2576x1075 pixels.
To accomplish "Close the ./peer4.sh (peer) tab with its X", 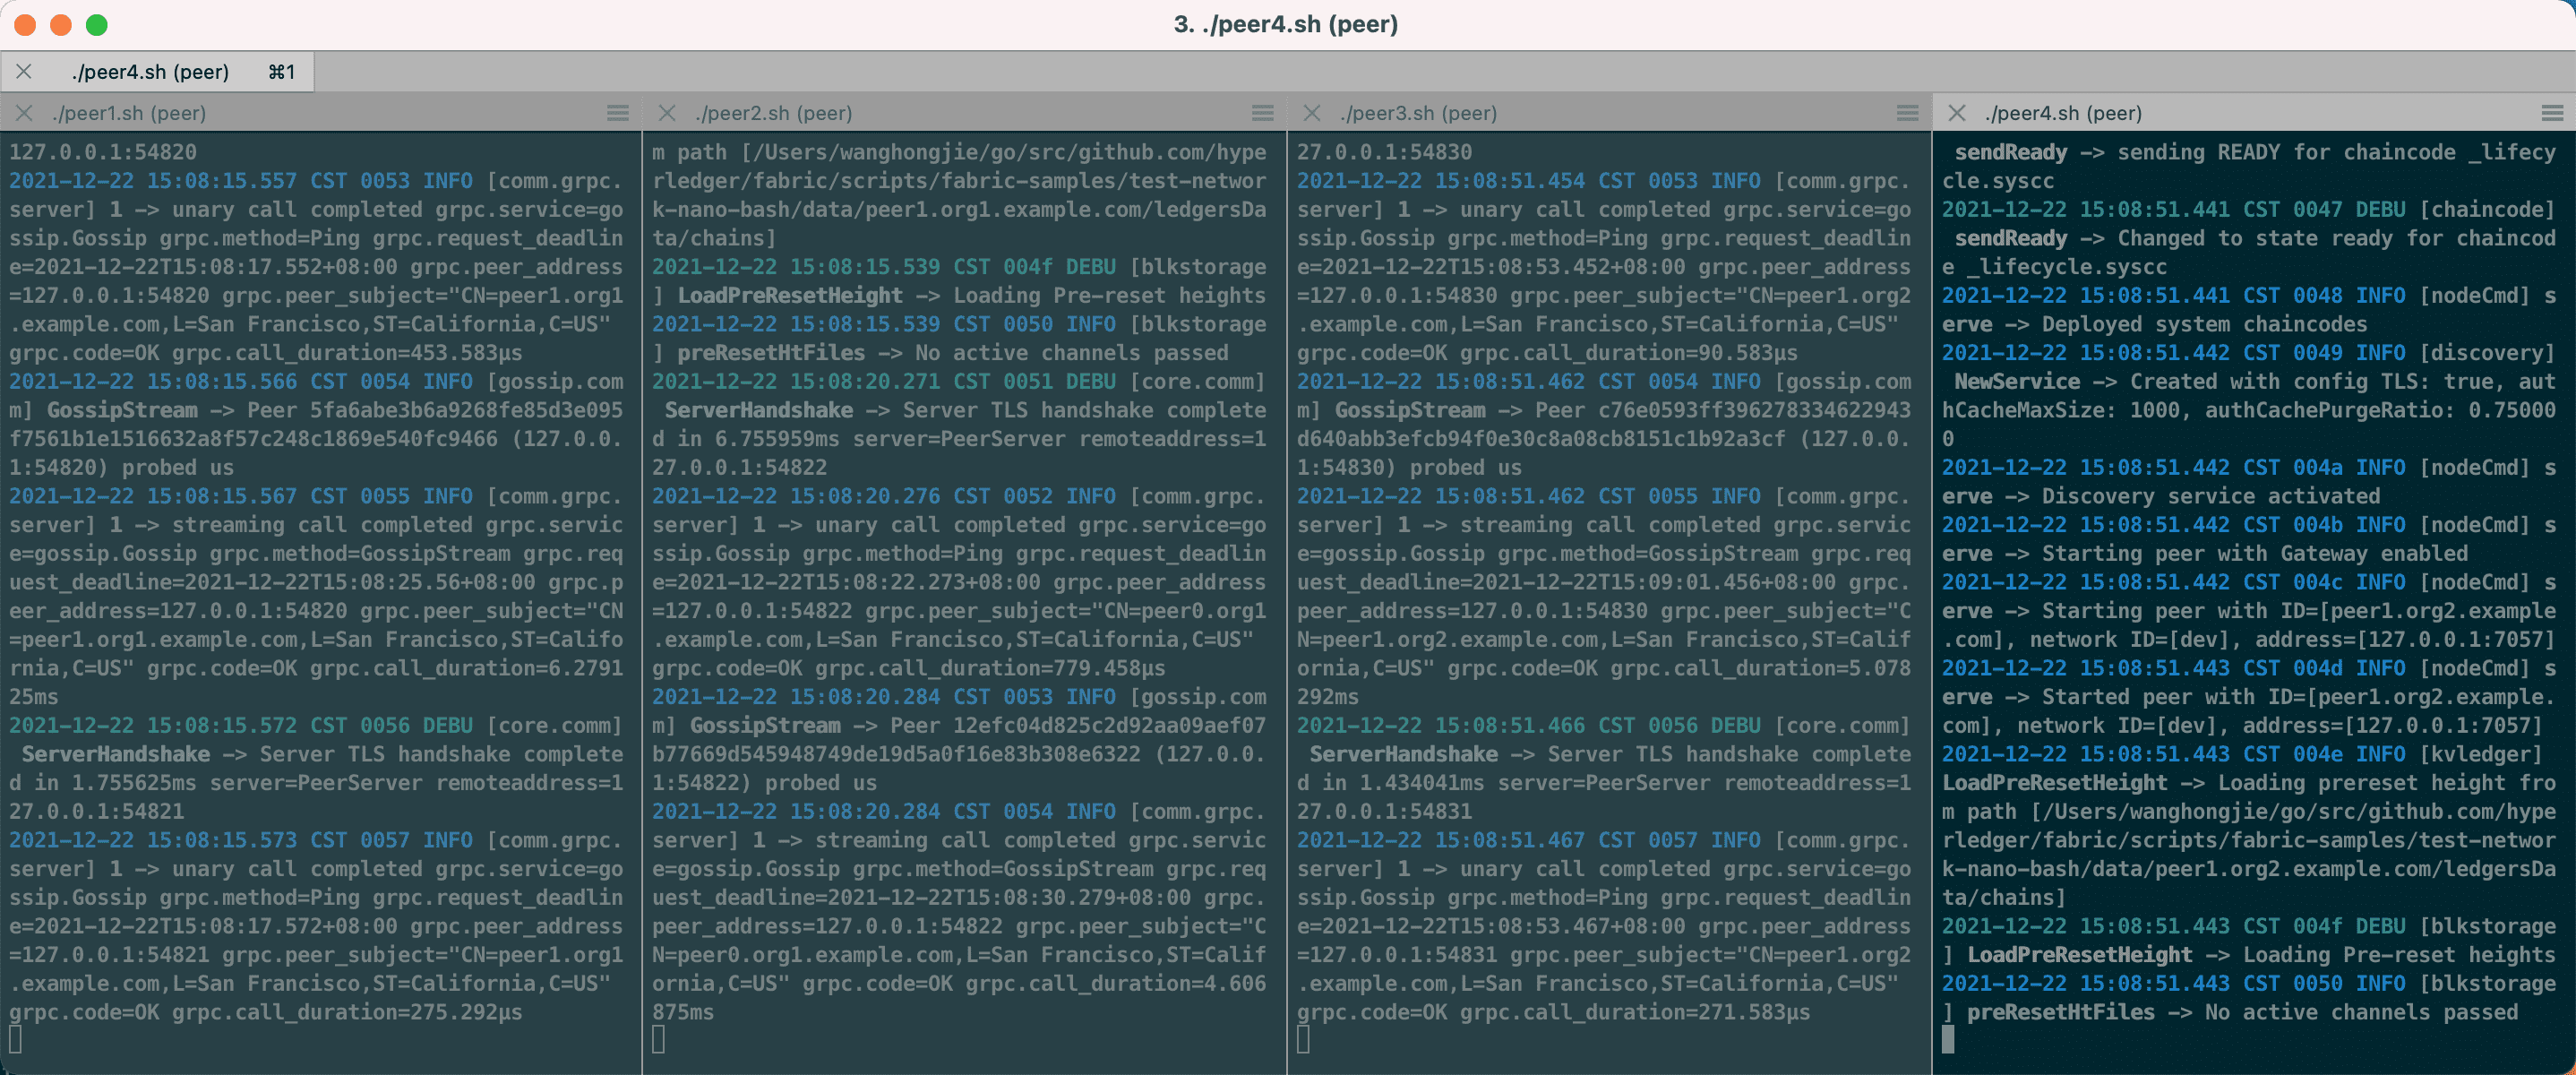I will point(24,72).
